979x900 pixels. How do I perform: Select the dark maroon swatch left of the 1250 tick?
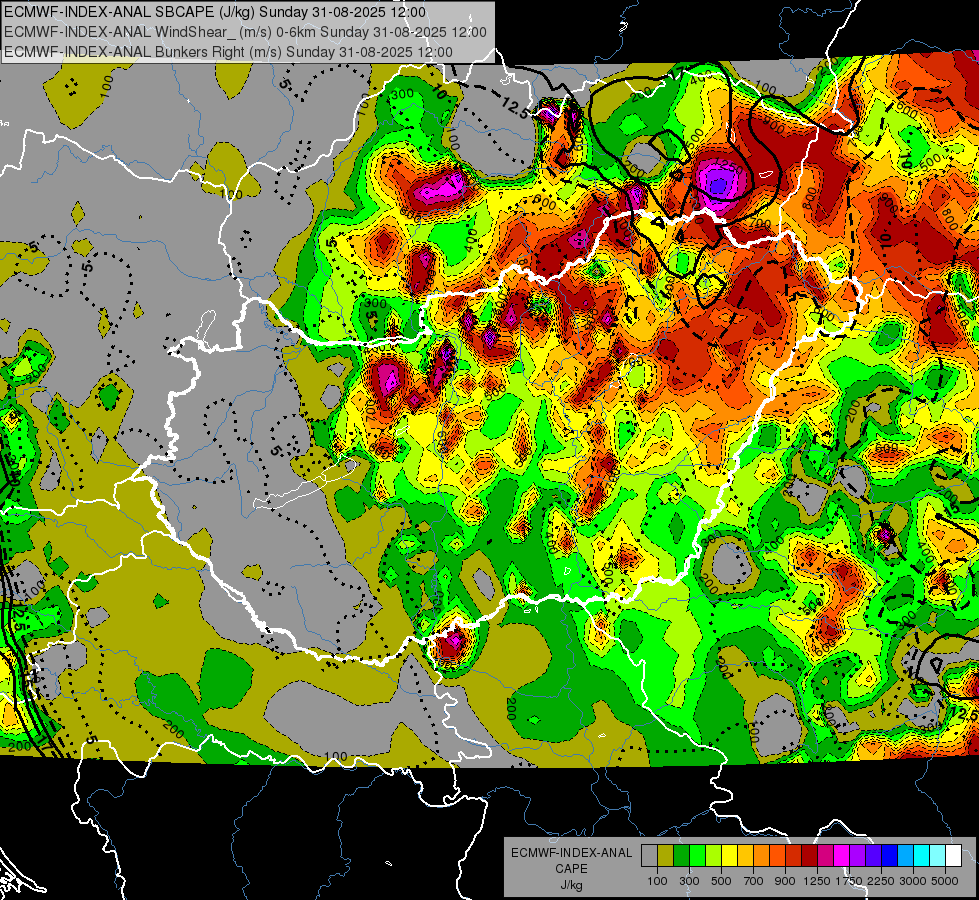809,855
